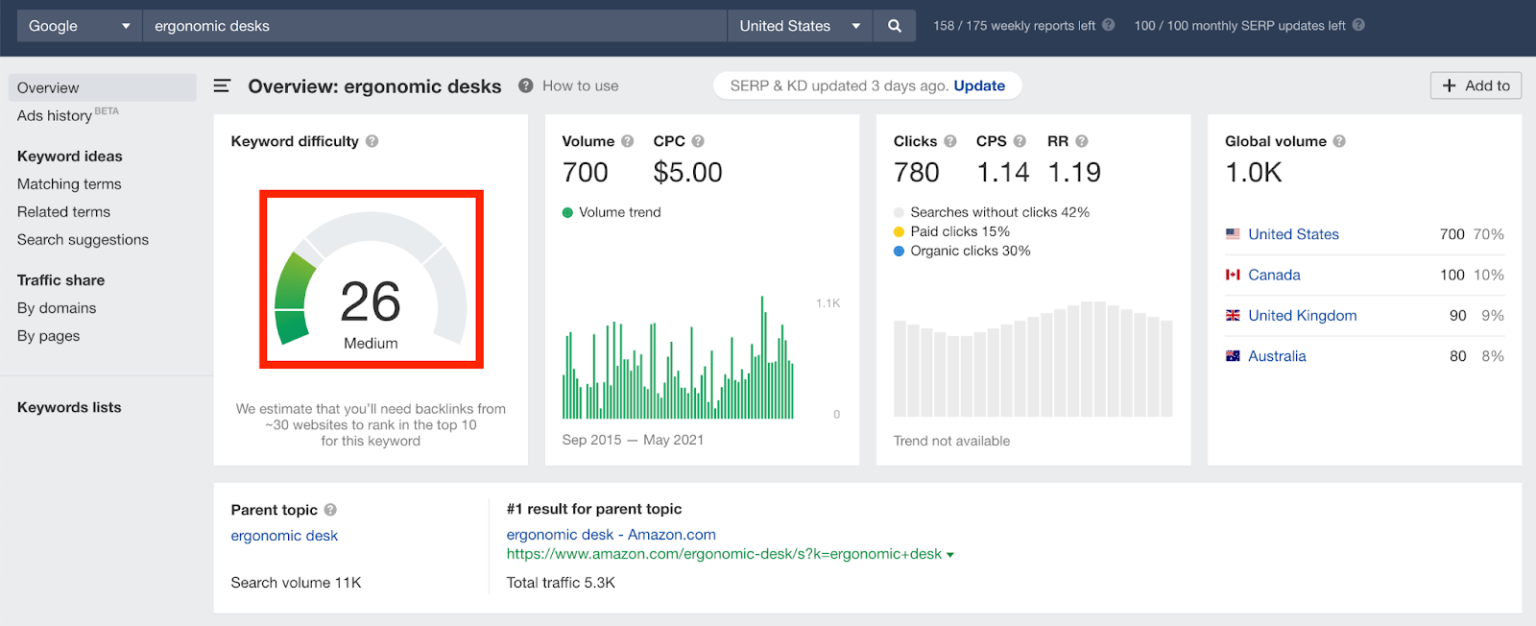1536x626 pixels.
Task: Click the Canada flag icon
Action: [x=1232, y=274]
